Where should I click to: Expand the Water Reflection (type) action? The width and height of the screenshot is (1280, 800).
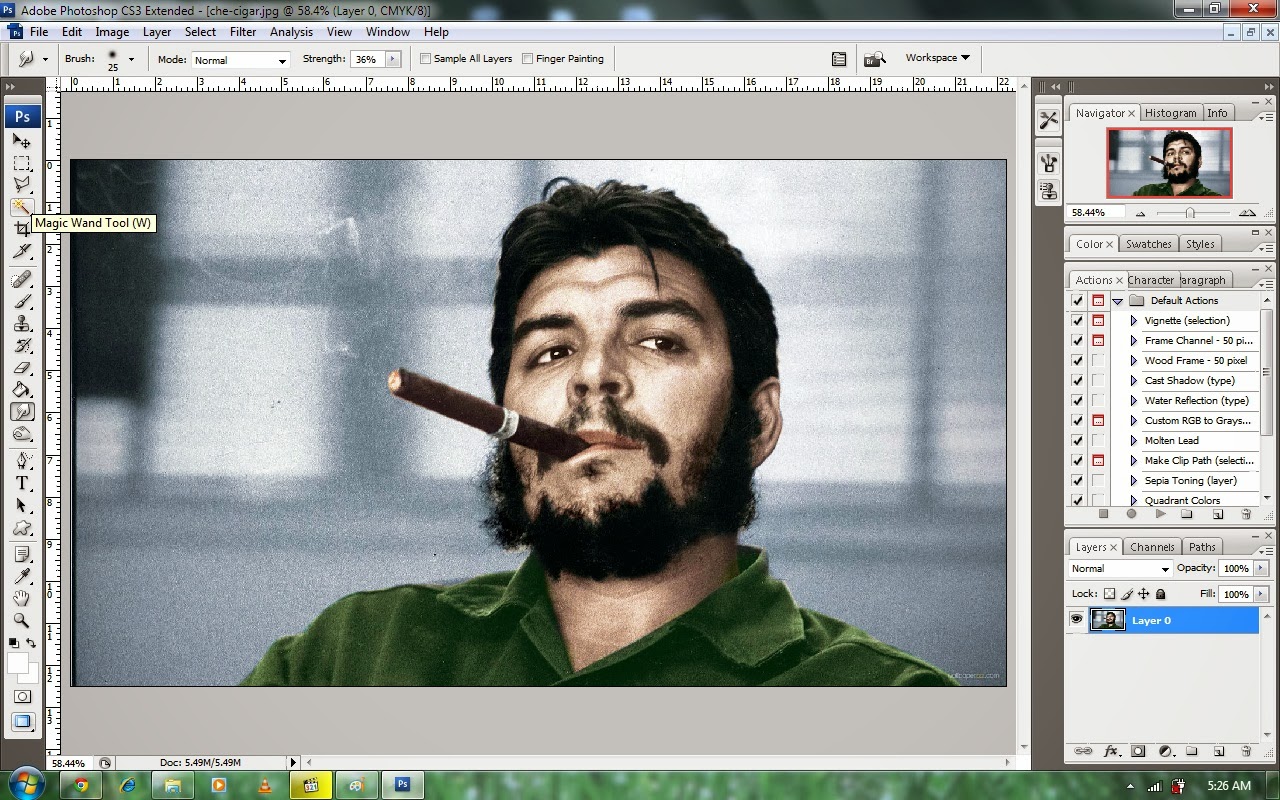point(1134,400)
